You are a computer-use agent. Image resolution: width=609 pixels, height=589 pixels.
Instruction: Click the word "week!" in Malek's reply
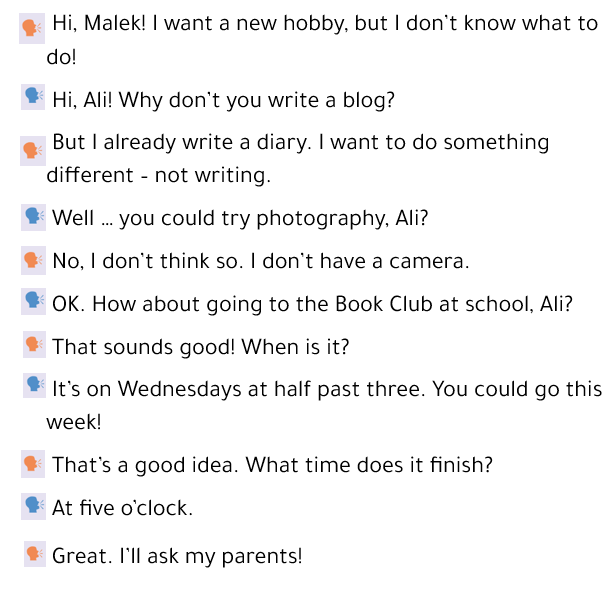coord(74,422)
